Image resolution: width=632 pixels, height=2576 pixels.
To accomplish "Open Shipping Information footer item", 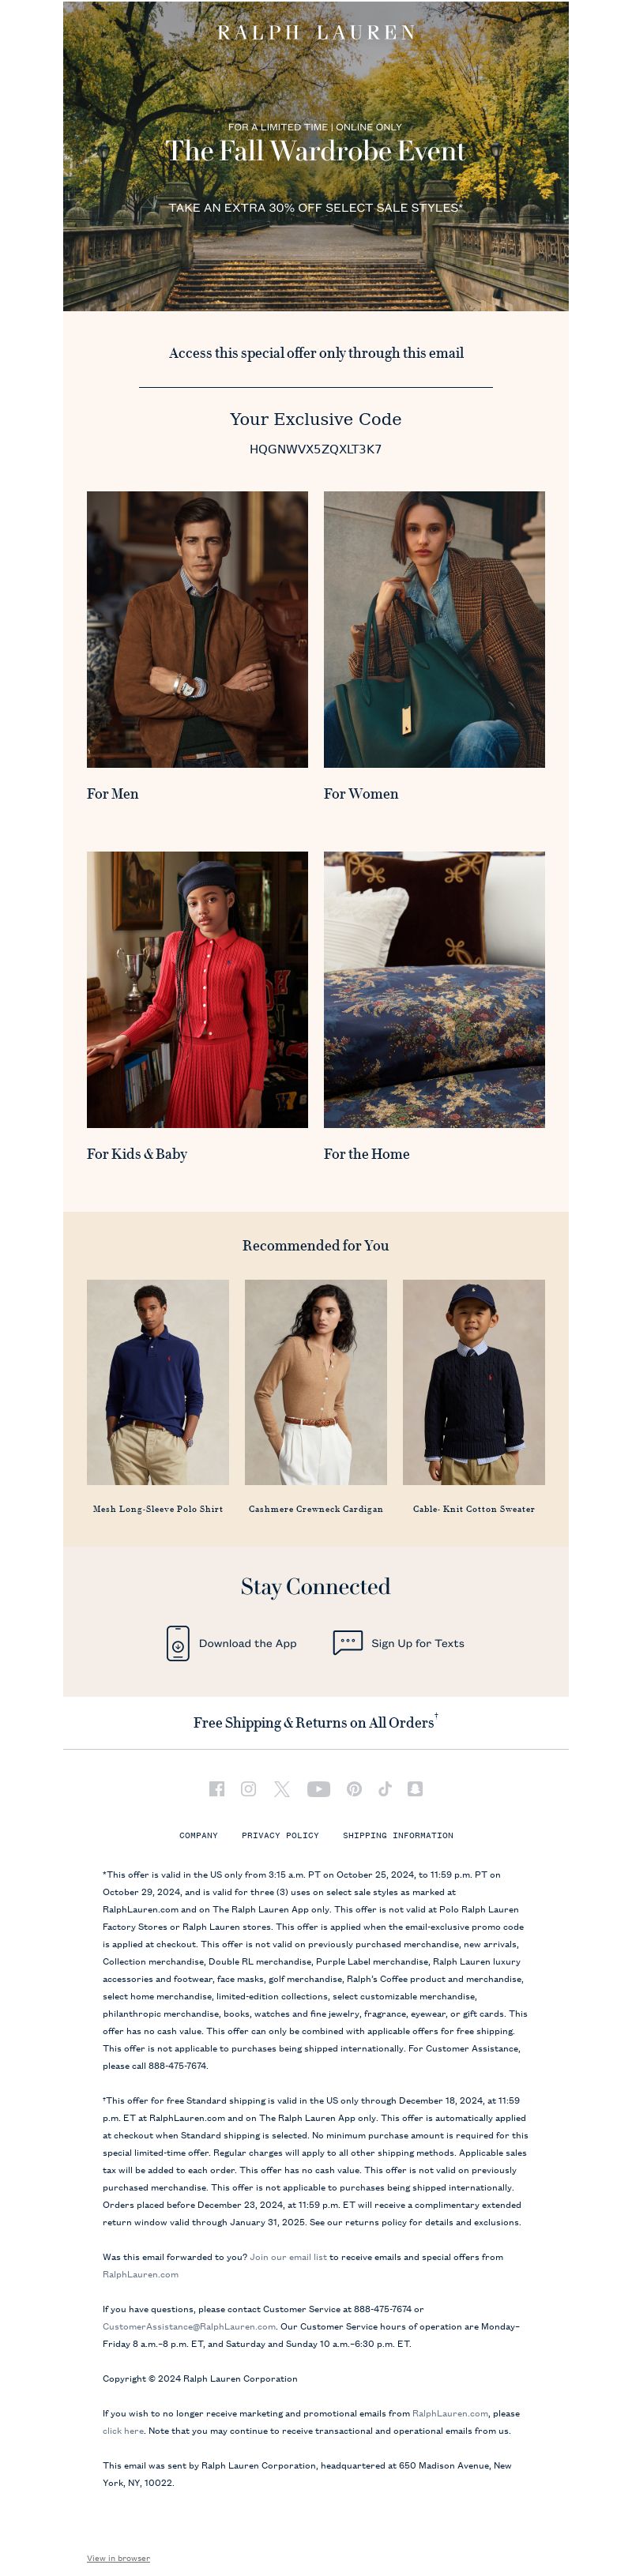I will pos(398,1835).
